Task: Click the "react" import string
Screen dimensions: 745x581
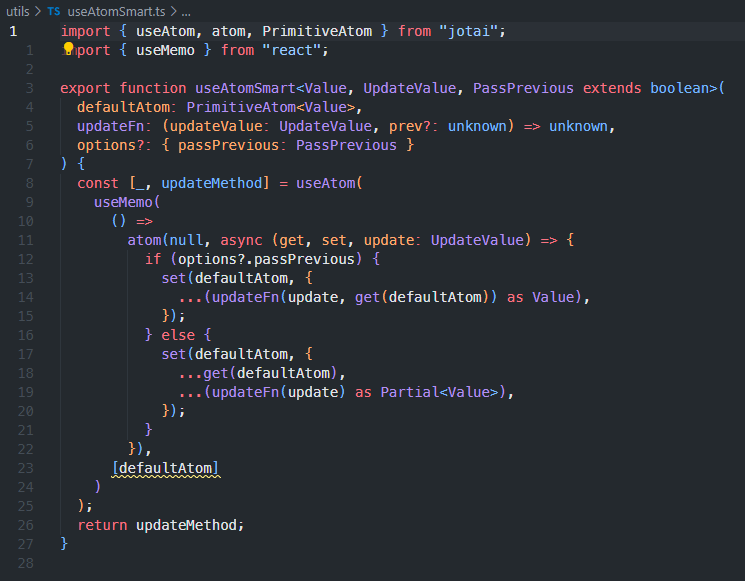Action: pos(290,50)
